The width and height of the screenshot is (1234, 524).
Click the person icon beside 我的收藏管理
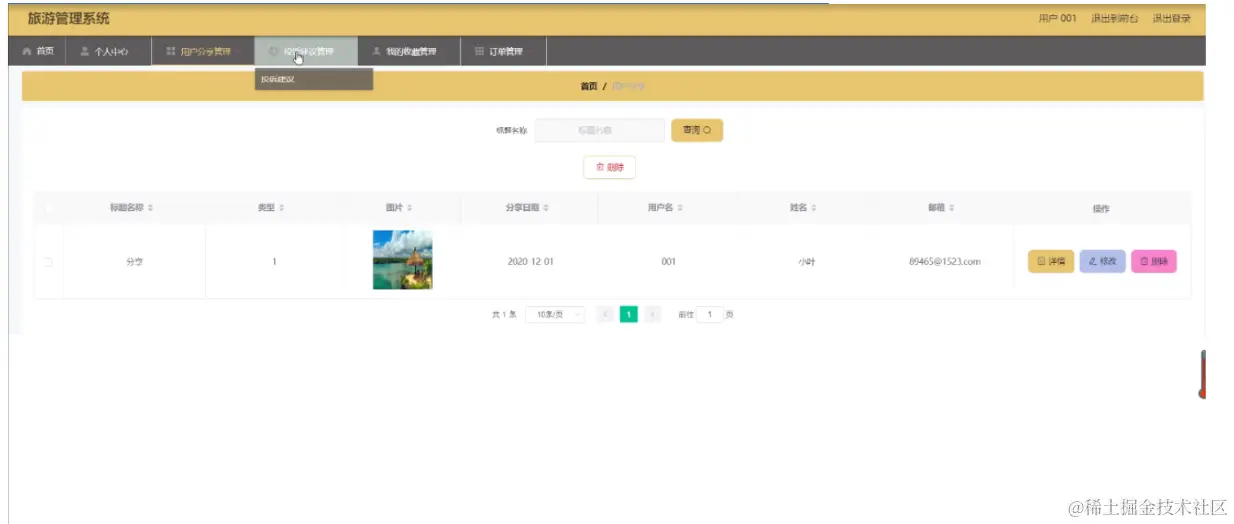(376, 51)
